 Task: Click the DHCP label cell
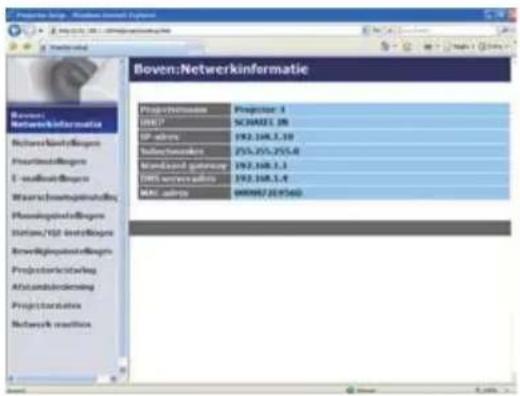184,123
